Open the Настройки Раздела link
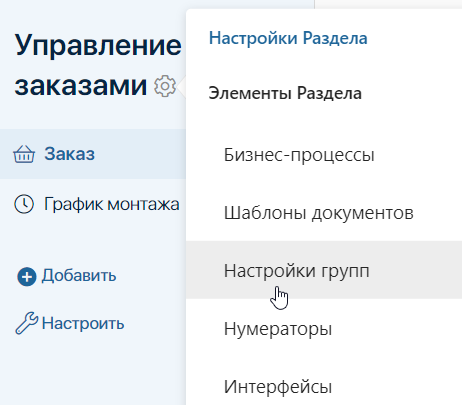The image size is (462, 405). (x=288, y=38)
